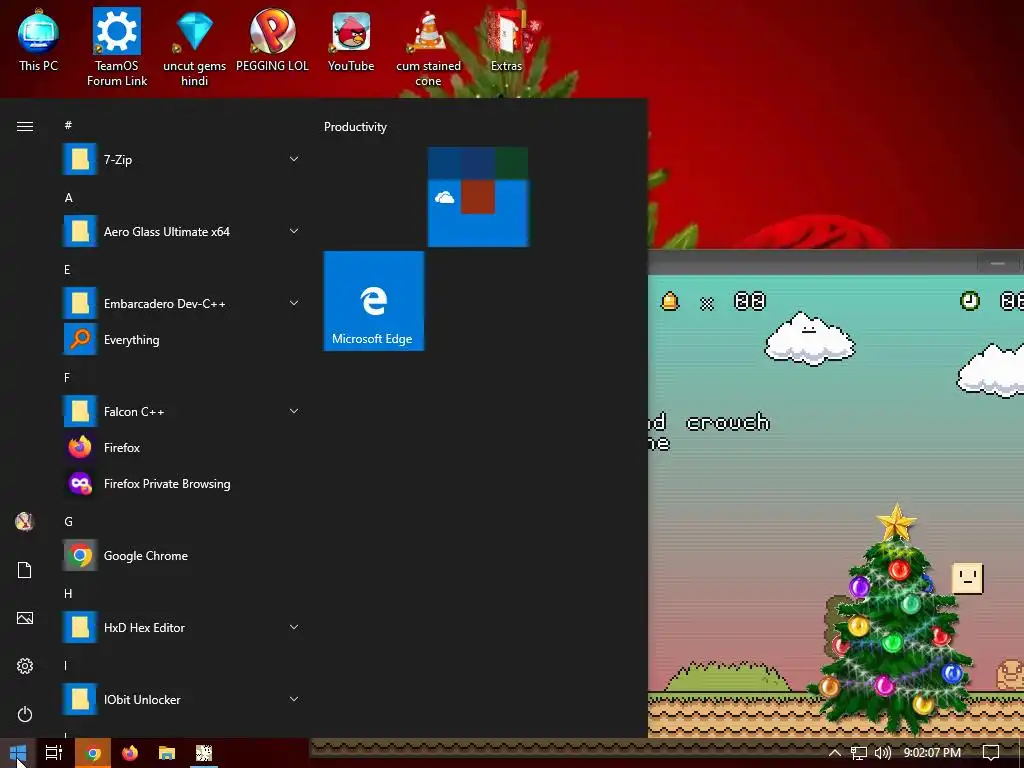Click the # section header in app list
The width and height of the screenshot is (1024, 768).
(68, 125)
